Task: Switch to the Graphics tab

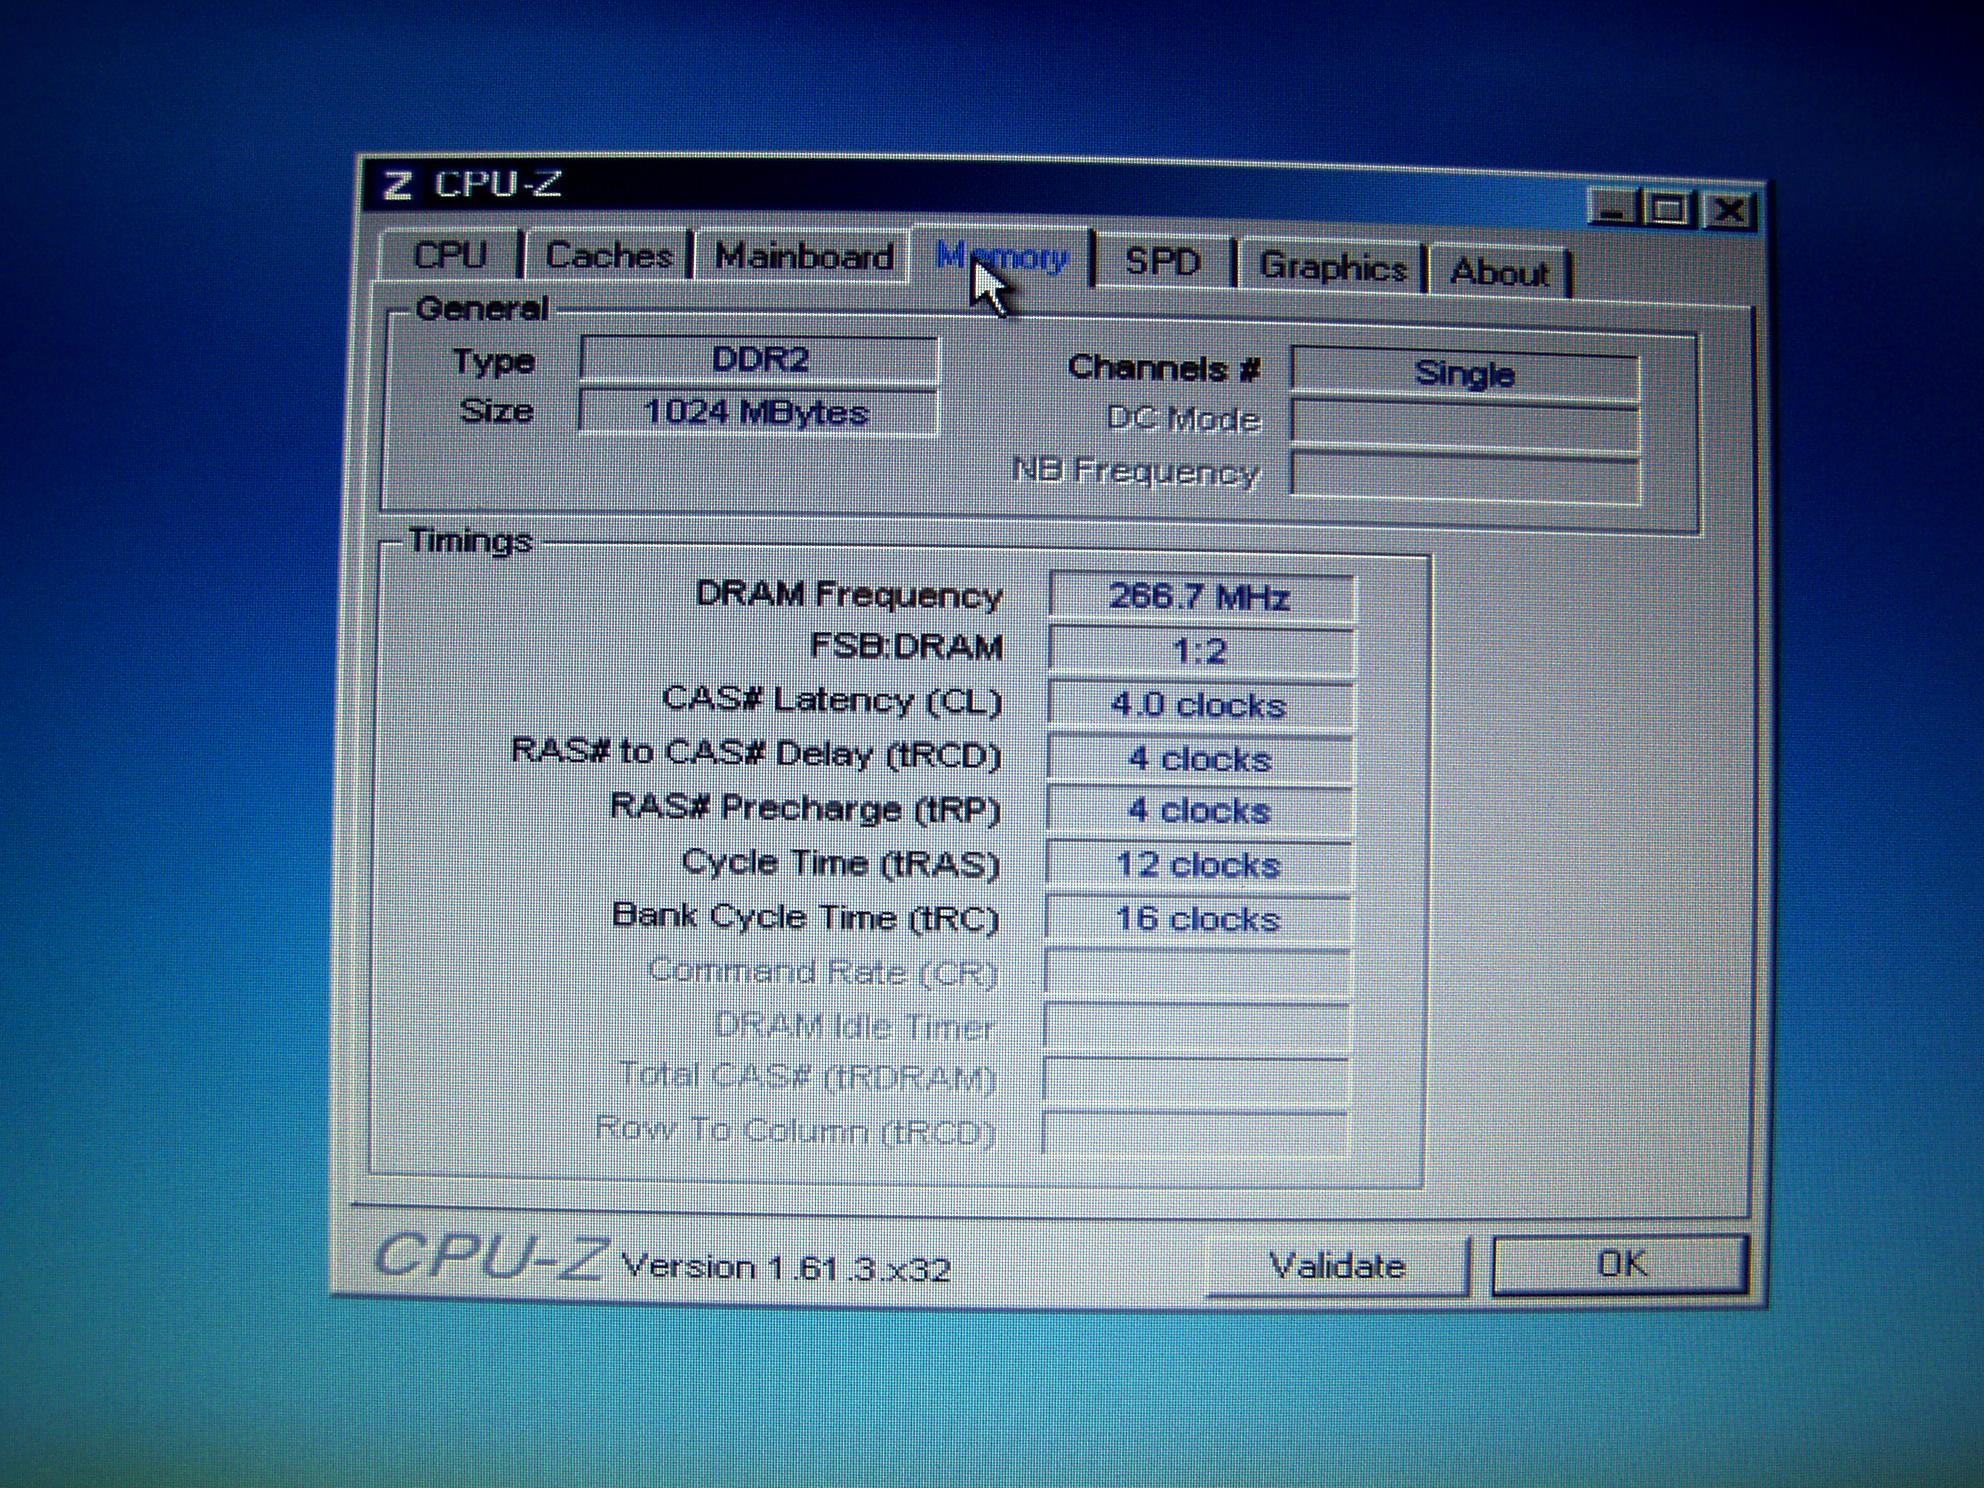Action: pos(1332,267)
